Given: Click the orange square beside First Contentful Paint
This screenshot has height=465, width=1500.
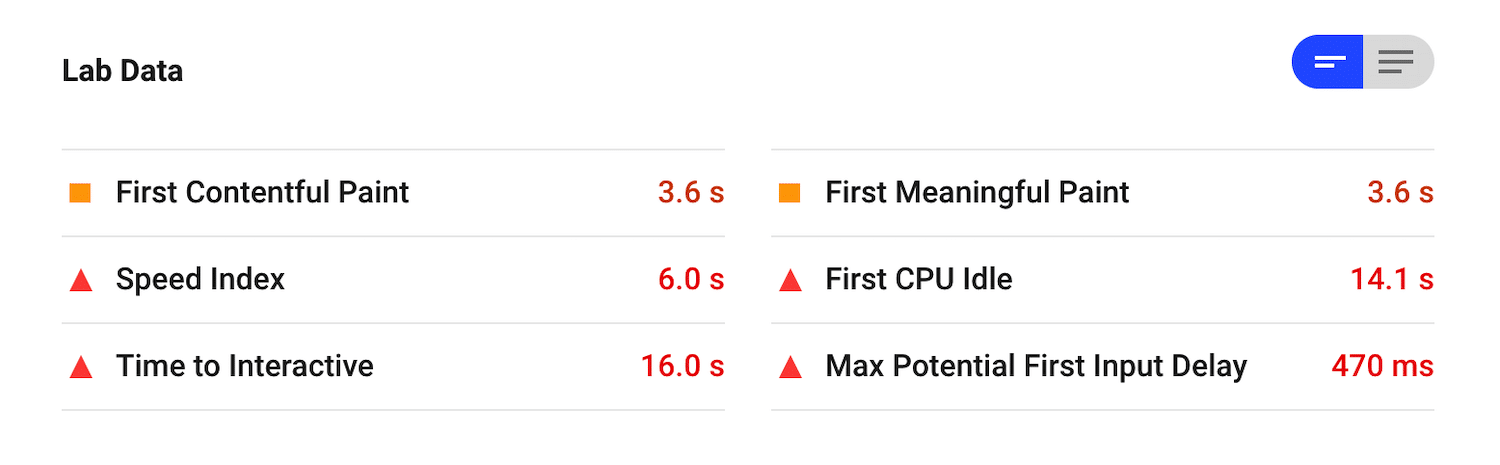Looking at the screenshot, I should 80,193.
